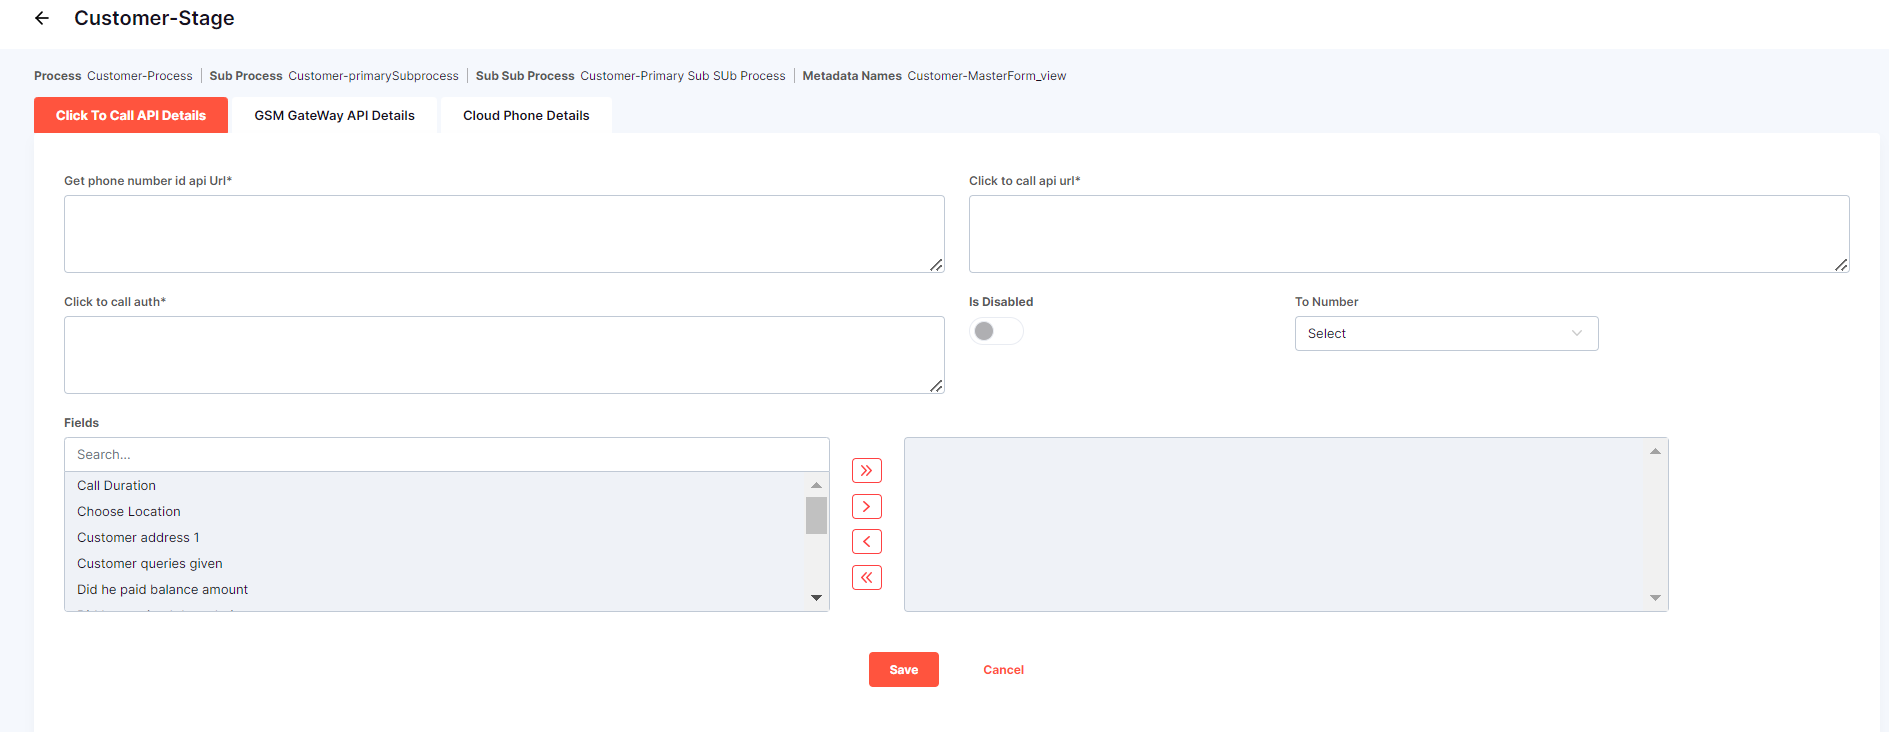This screenshot has width=1889, height=732.
Task: Open the Cloud Phone Details tab
Action: [526, 116]
